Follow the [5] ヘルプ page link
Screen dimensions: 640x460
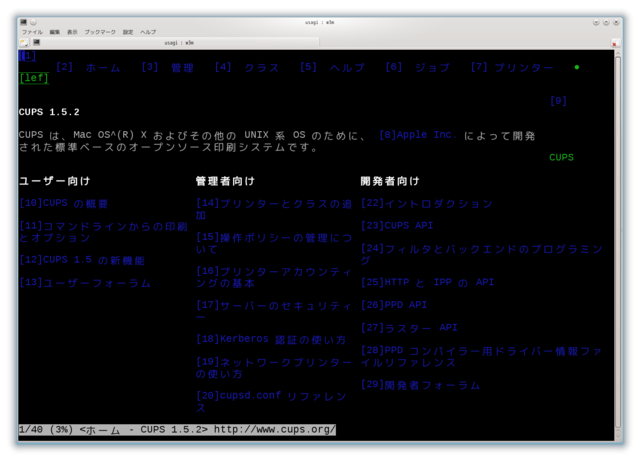(x=332, y=67)
